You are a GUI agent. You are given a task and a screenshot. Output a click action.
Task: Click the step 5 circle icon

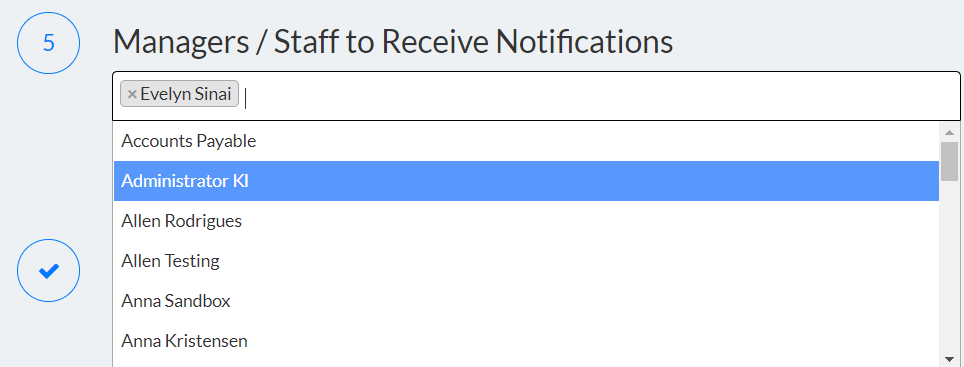[x=49, y=43]
